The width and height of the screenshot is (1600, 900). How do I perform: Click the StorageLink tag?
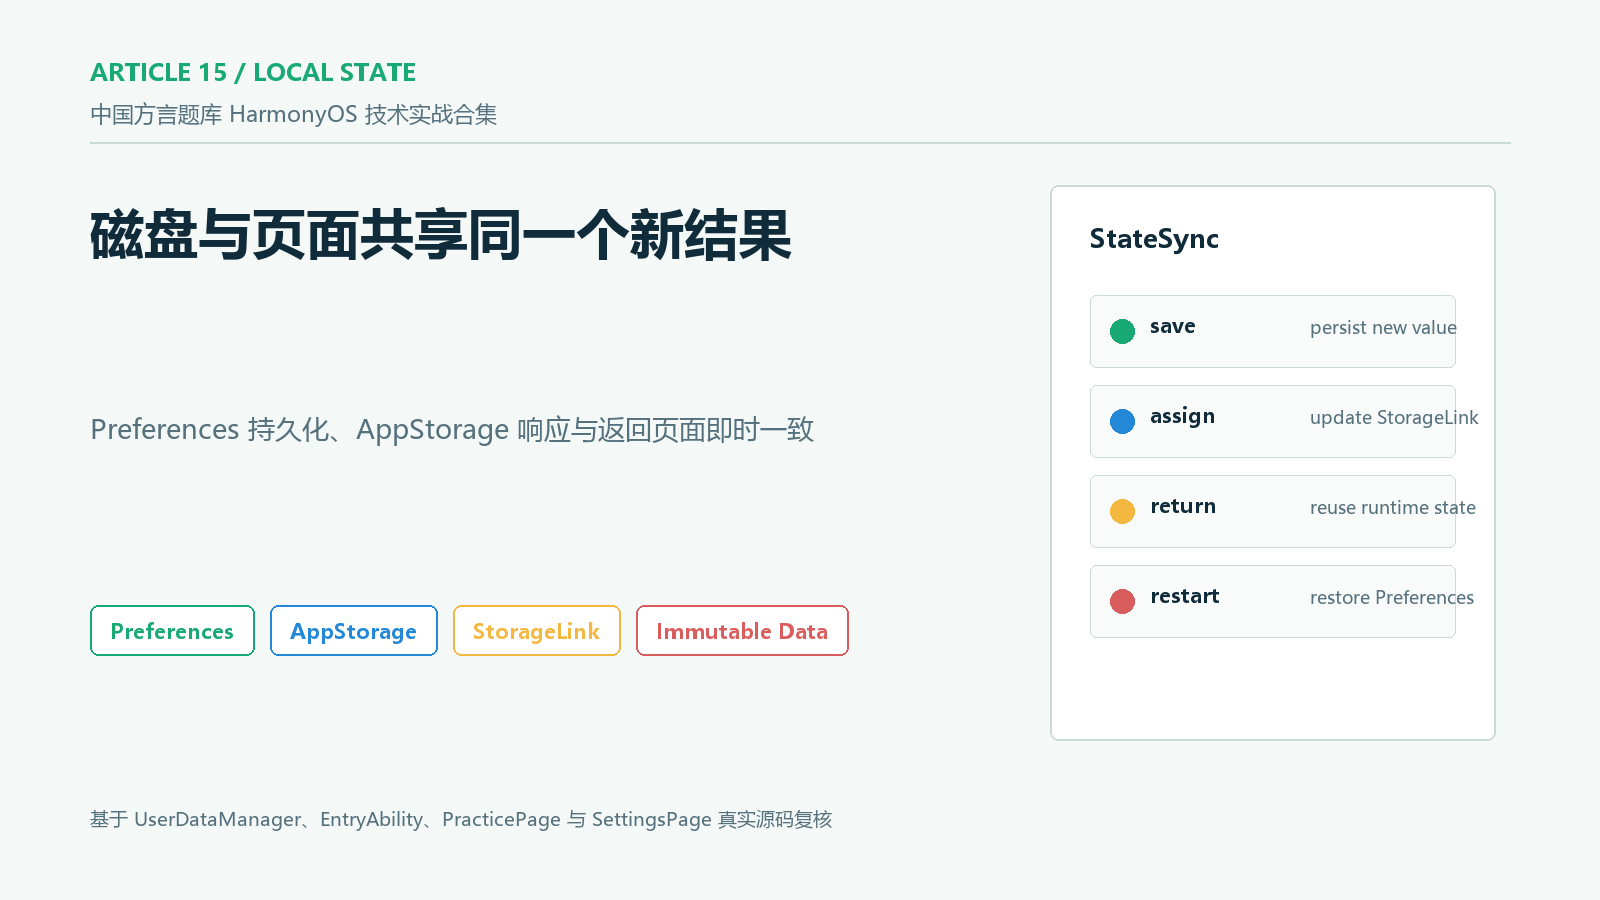537,631
